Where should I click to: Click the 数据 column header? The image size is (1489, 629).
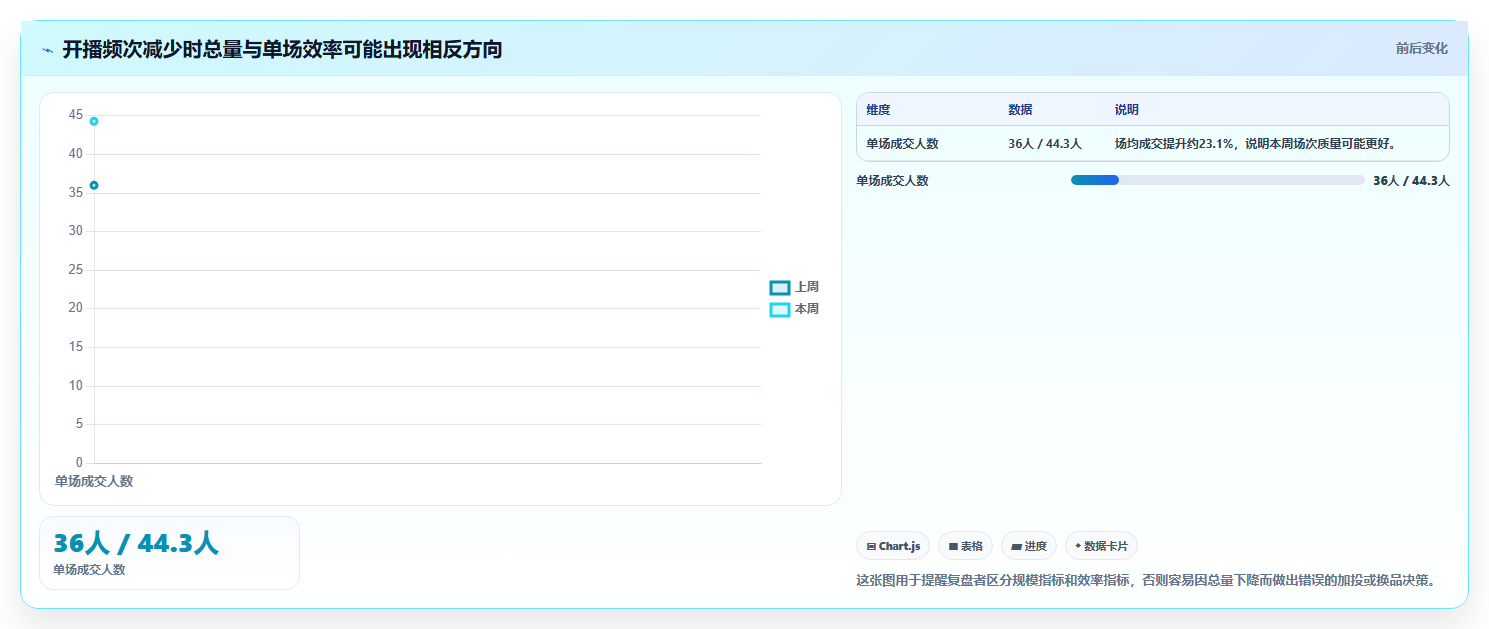point(1020,110)
